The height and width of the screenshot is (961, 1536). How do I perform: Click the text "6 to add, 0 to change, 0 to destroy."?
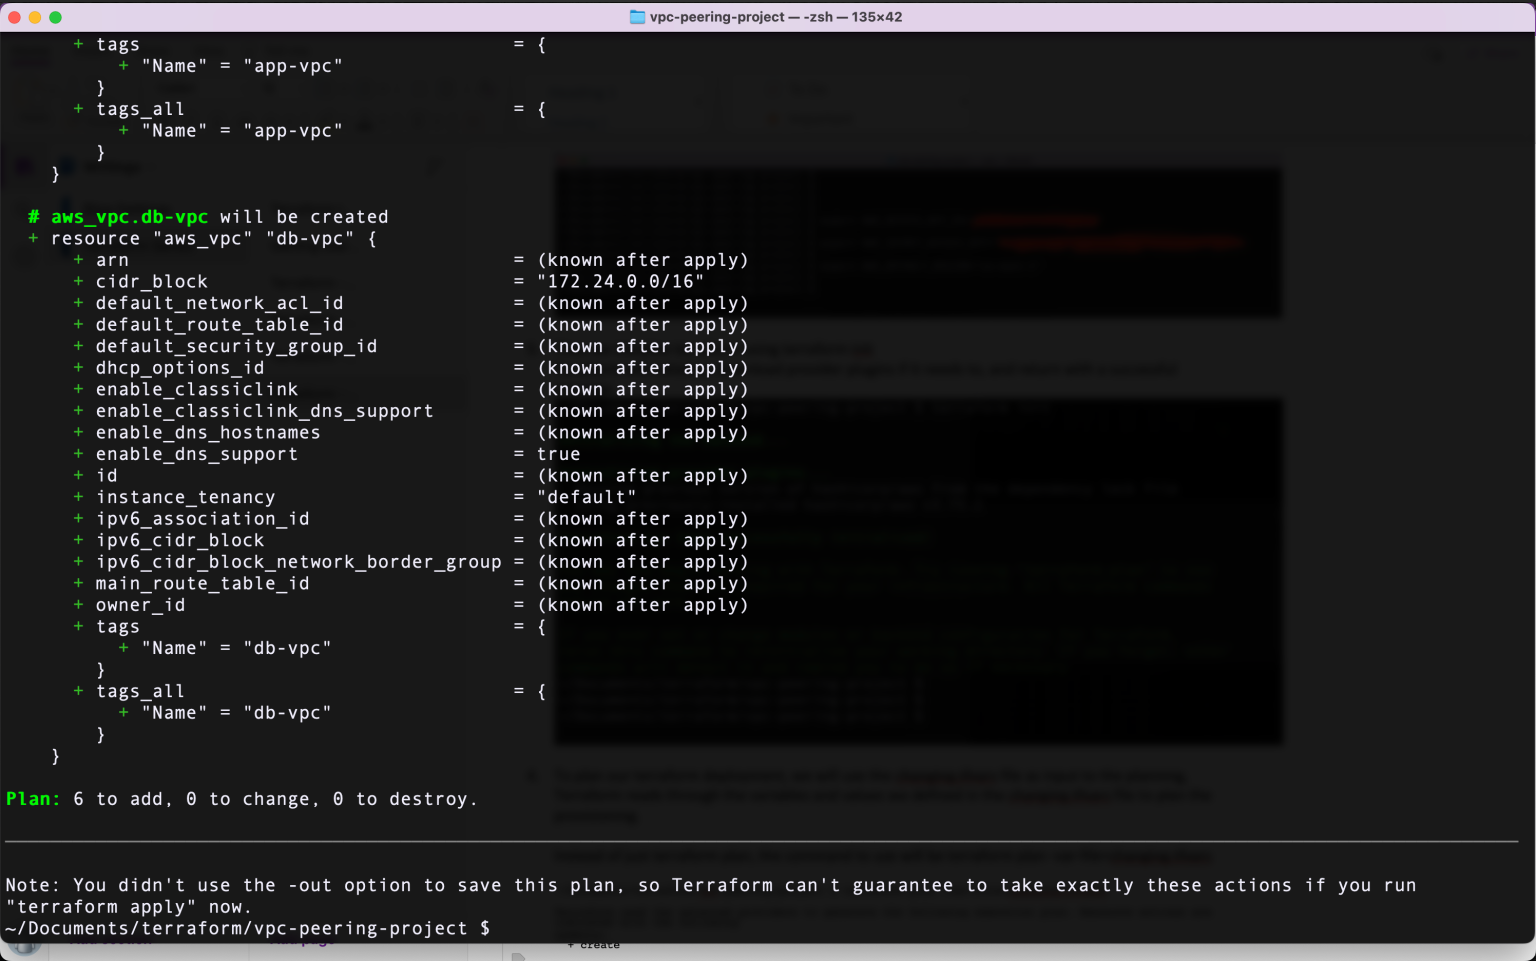coord(275,799)
